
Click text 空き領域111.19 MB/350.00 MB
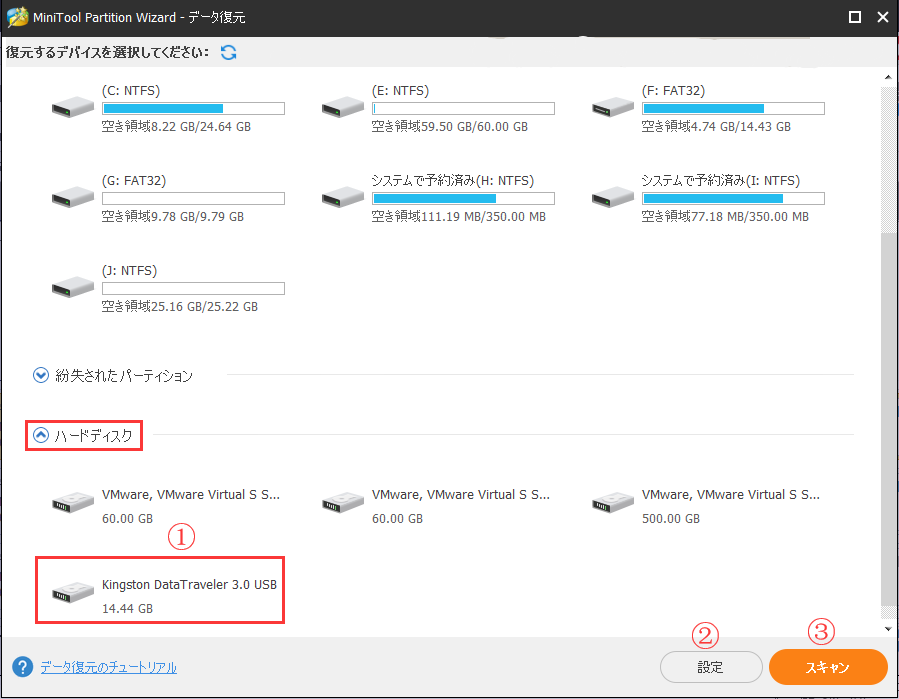point(459,217)
